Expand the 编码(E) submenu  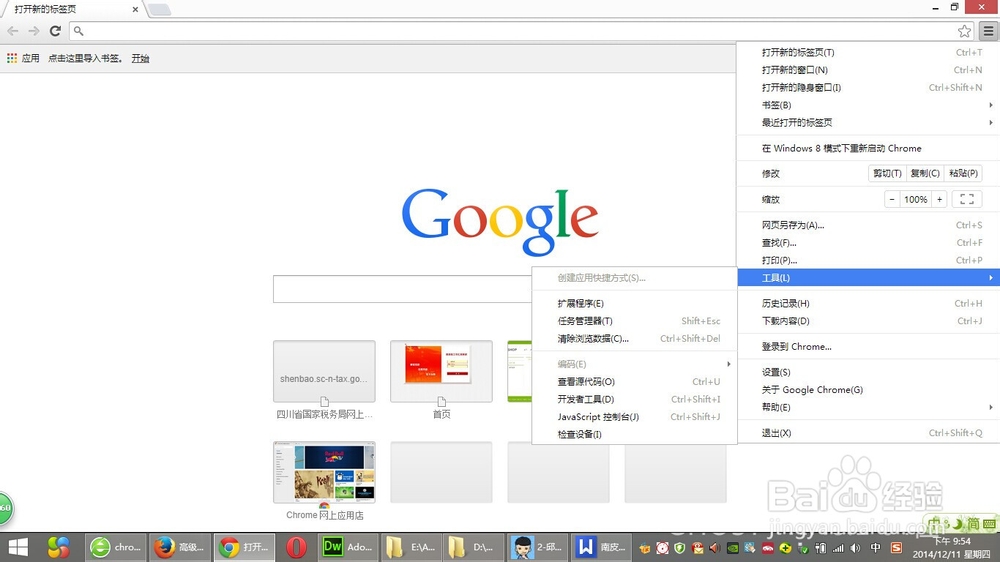click(x=635, y=364)
